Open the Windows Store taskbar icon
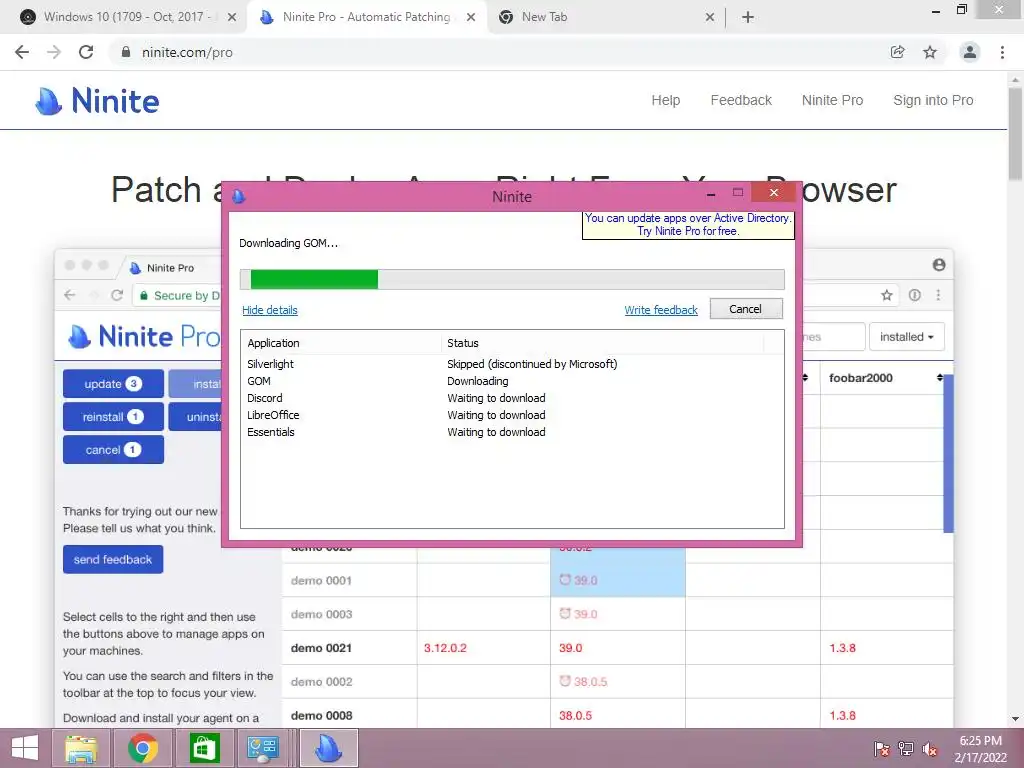 (x=204, y=748)
